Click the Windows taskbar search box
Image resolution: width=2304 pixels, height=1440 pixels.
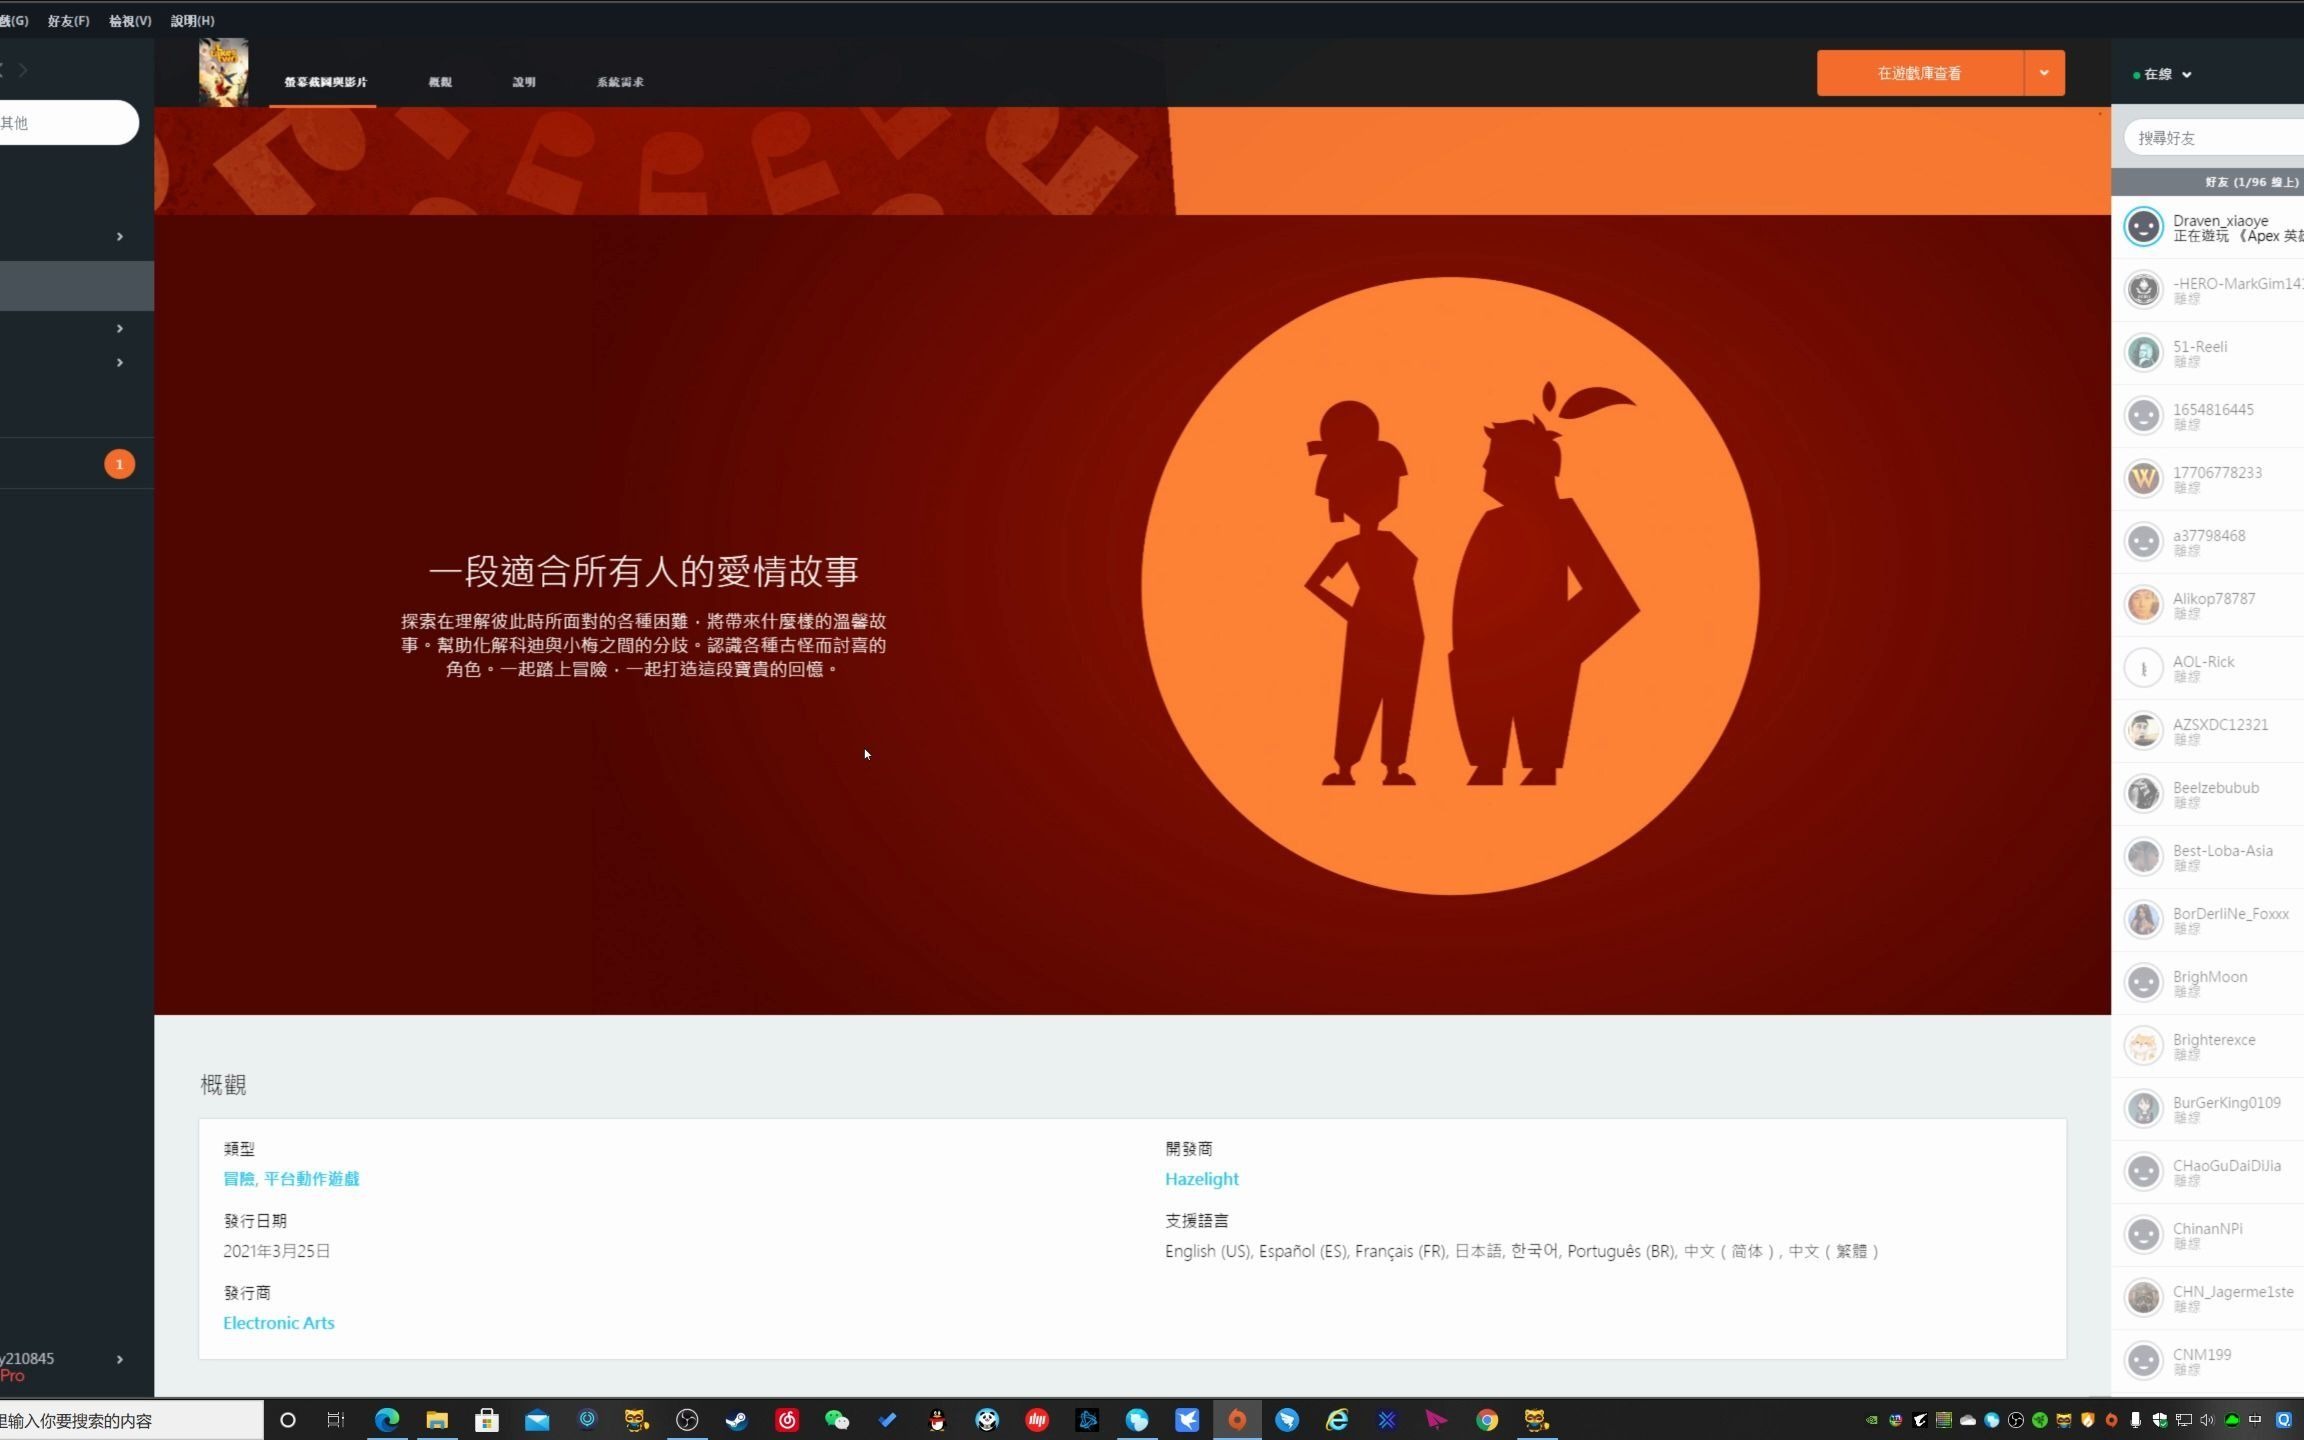pos(131,1420)
